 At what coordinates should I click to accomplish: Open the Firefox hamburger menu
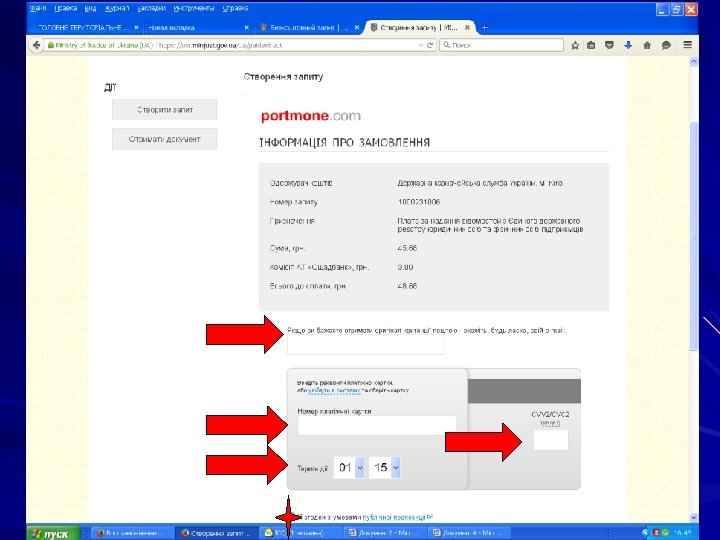tap(687, 45)
